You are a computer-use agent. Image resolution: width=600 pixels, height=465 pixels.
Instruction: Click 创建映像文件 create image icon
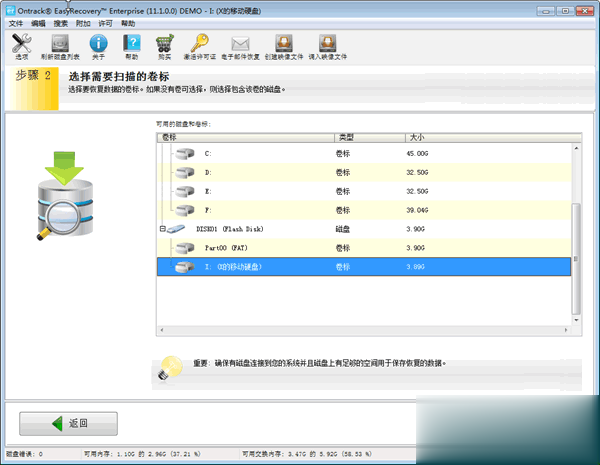[284, 47]
